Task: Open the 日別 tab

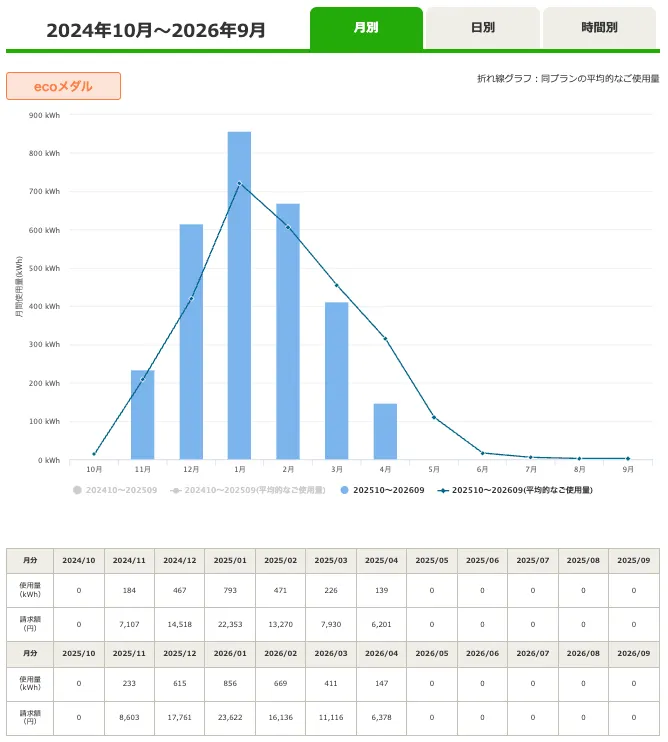Action: click(x=483, y=27)
